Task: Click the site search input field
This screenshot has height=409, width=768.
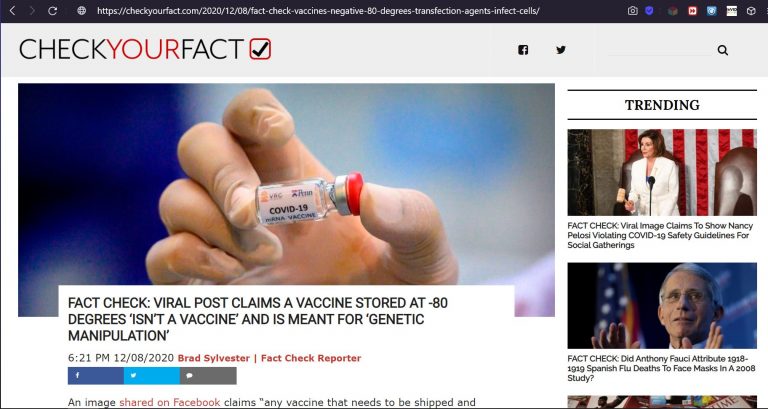Action: coord(660,49)
